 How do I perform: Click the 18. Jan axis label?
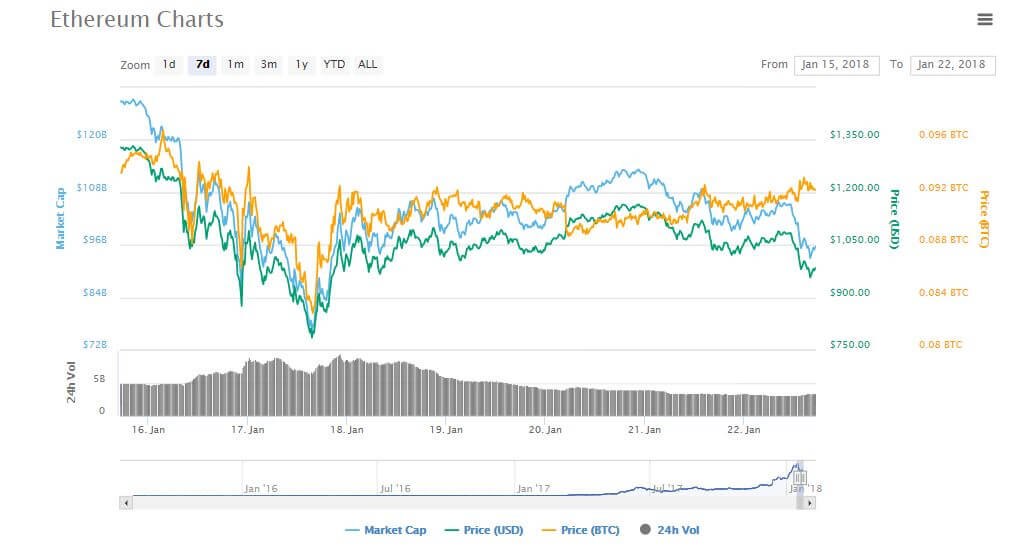[347, 429]
